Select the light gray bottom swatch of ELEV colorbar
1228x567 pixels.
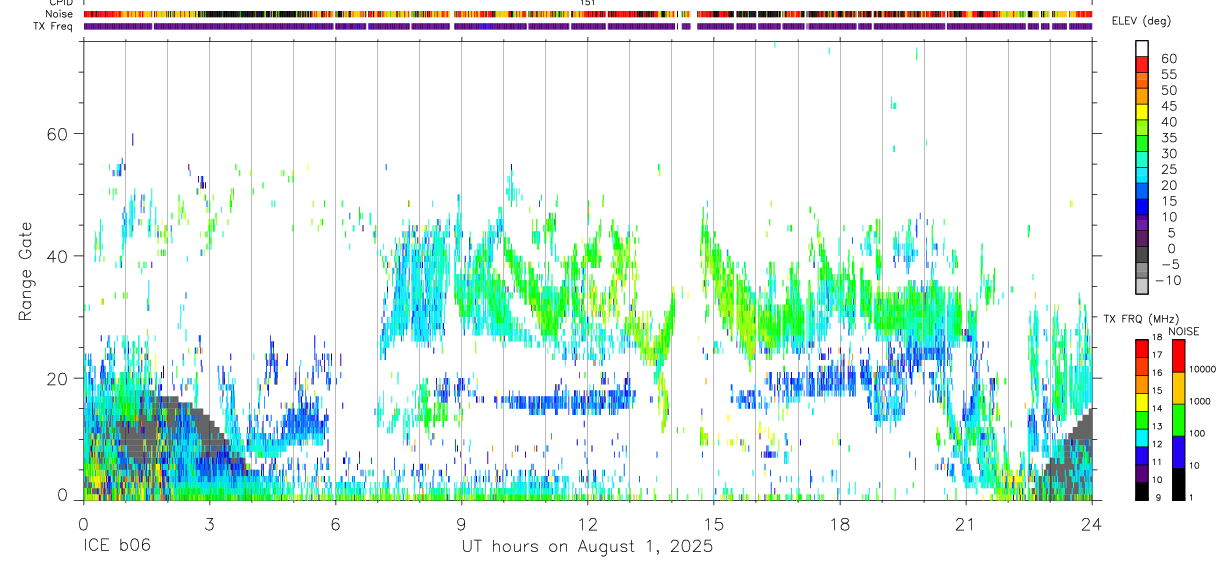pos(1143,285)
